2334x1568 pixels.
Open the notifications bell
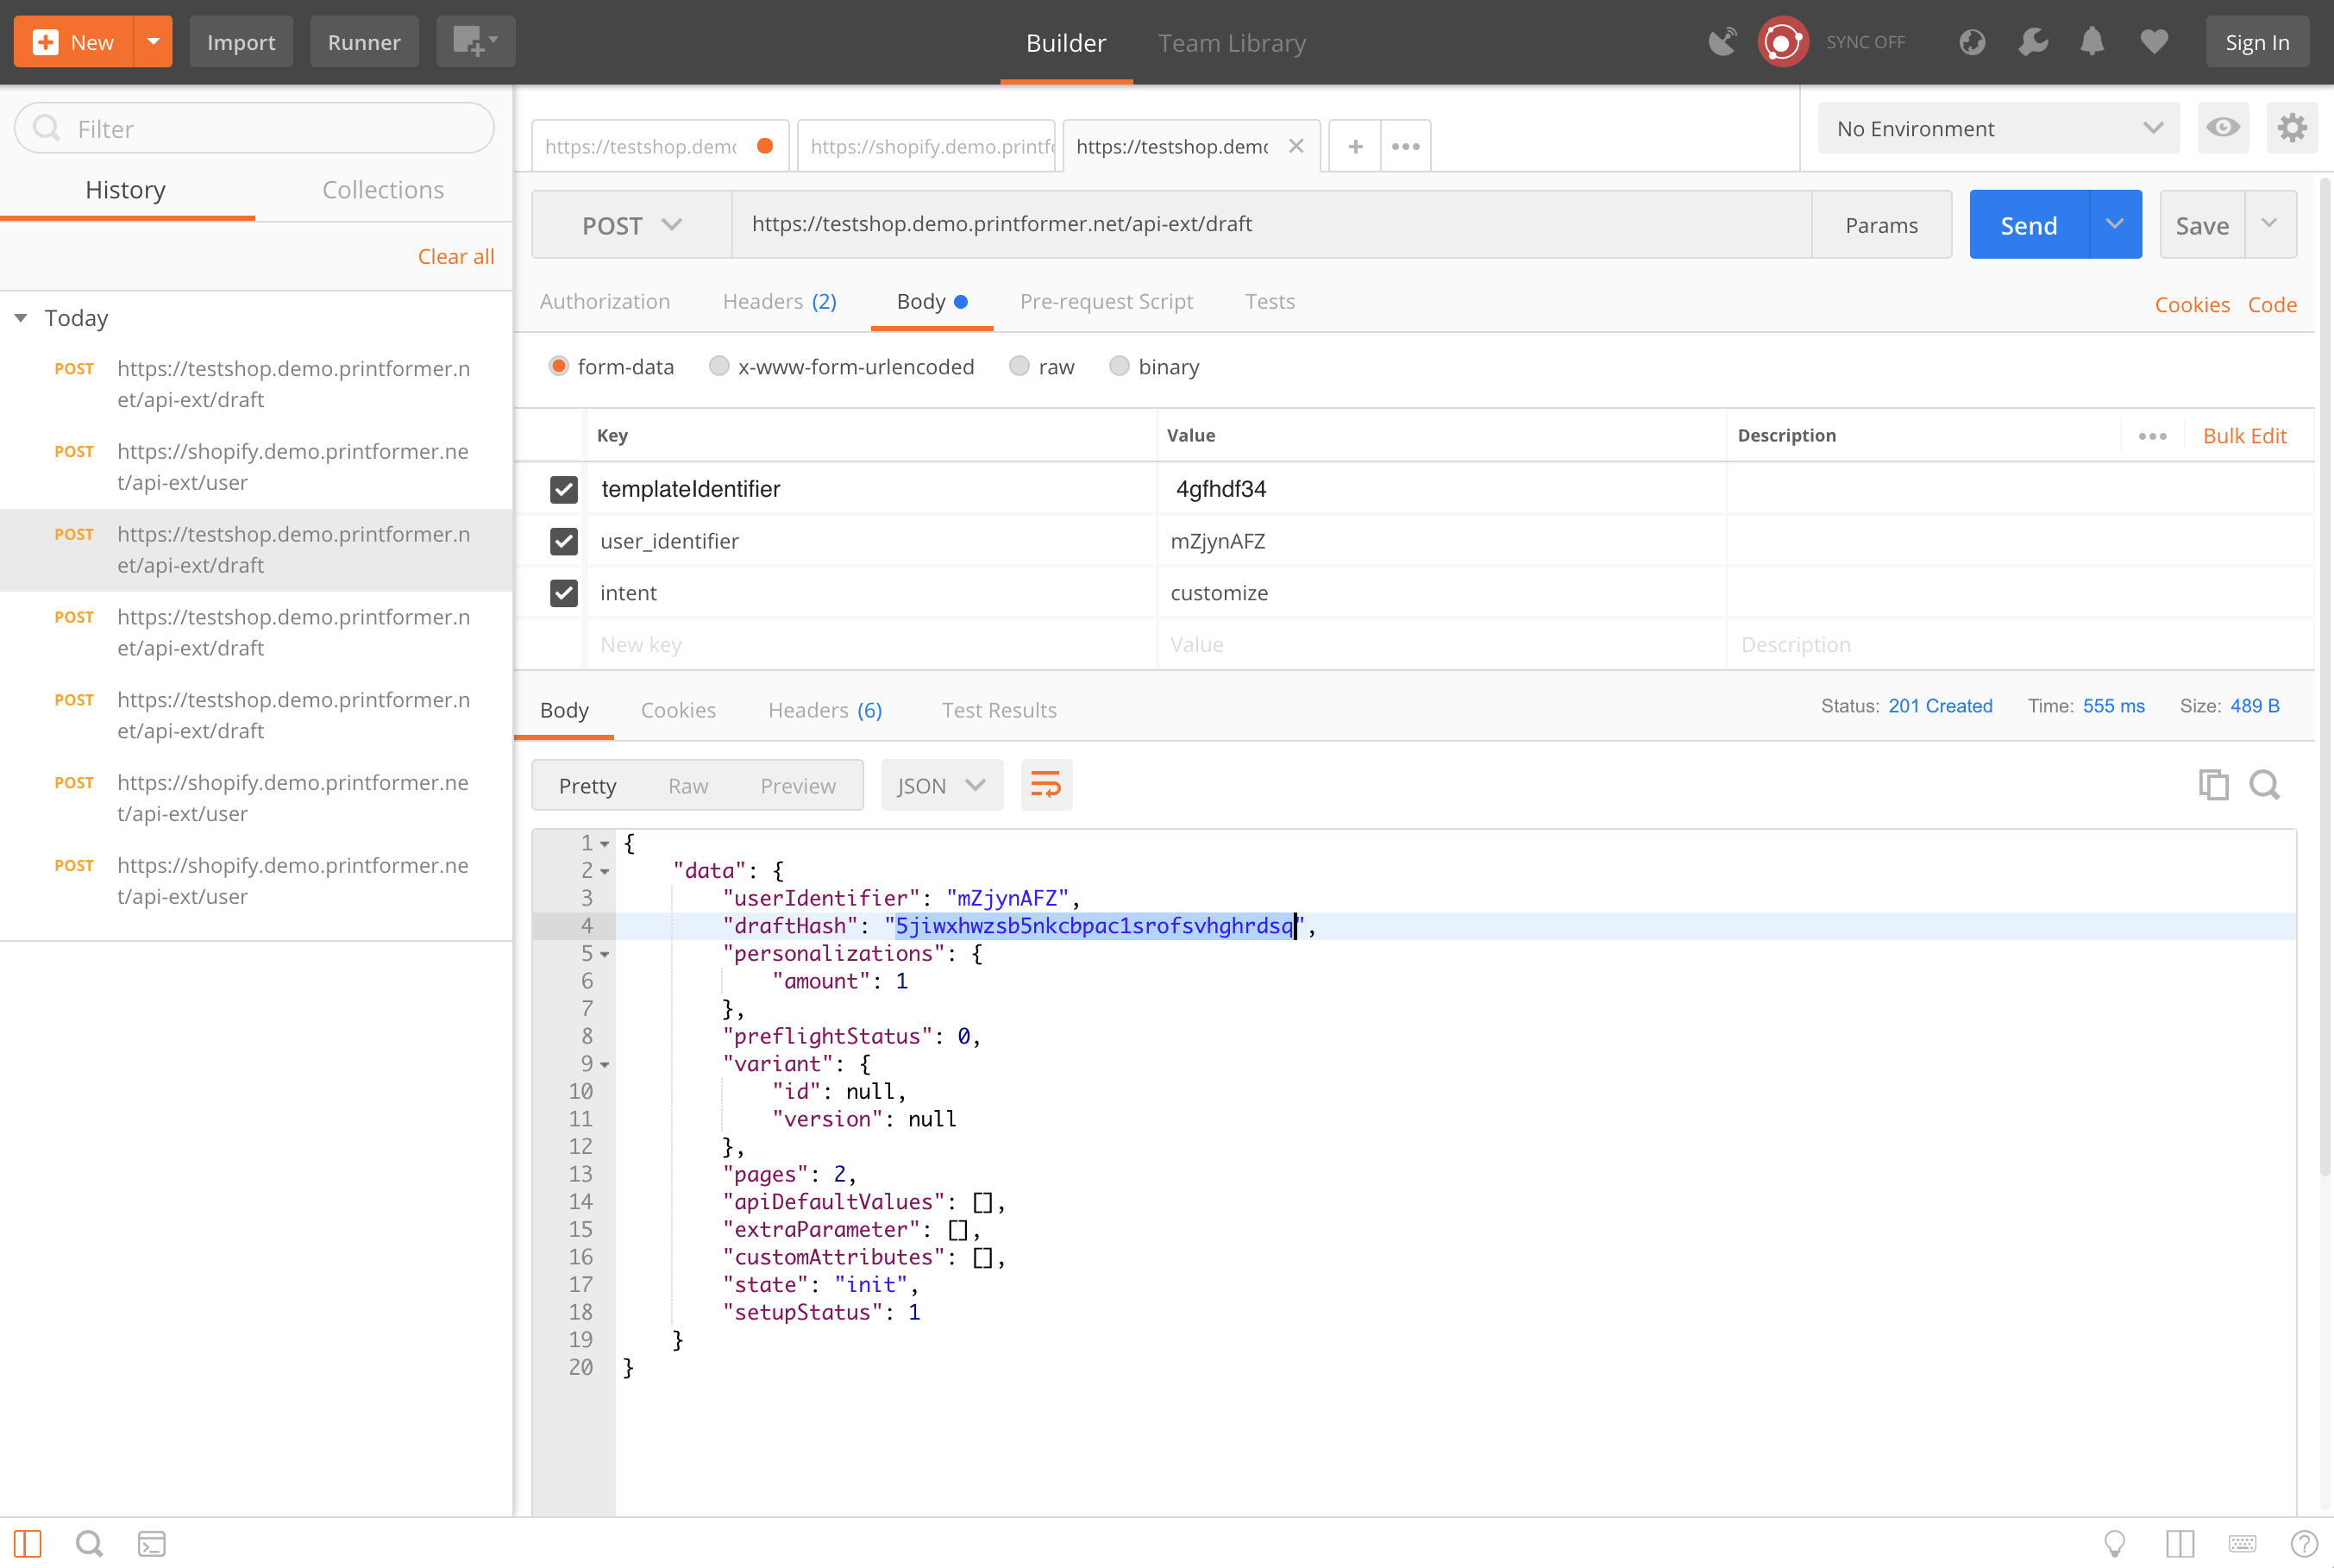pyautogui.click(x=2092, y=42)
